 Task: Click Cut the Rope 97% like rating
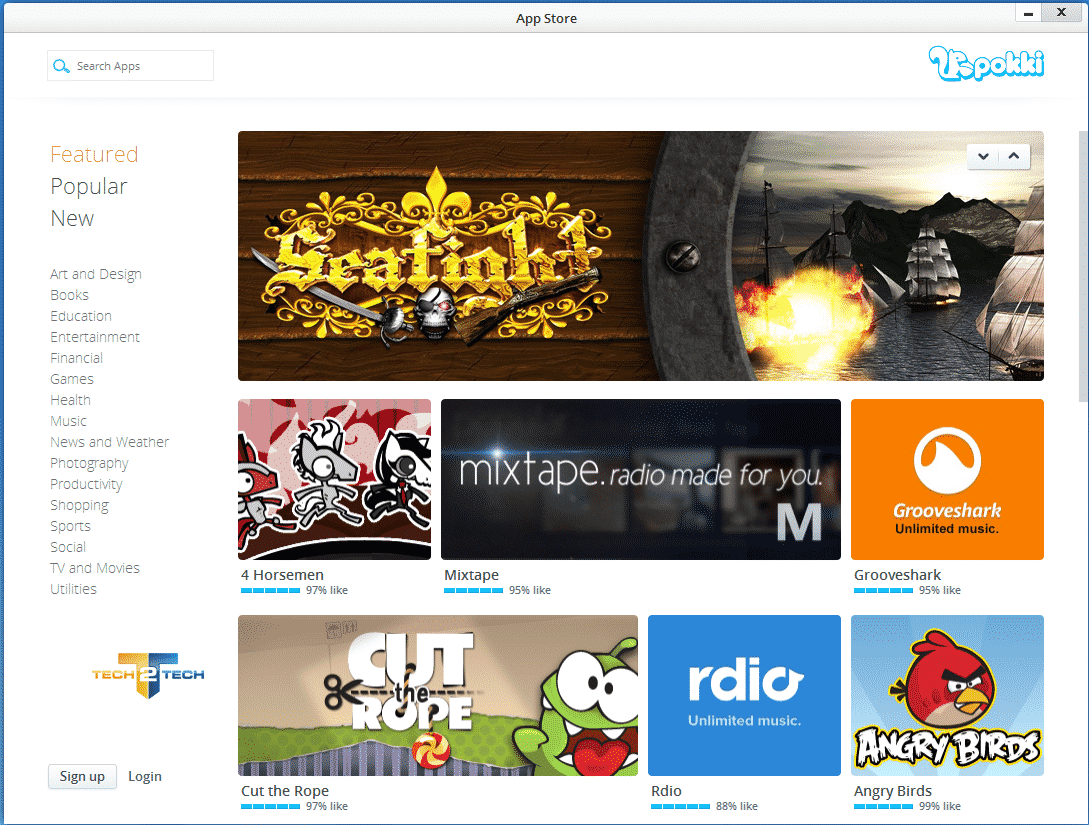click(x=294, y=806)
